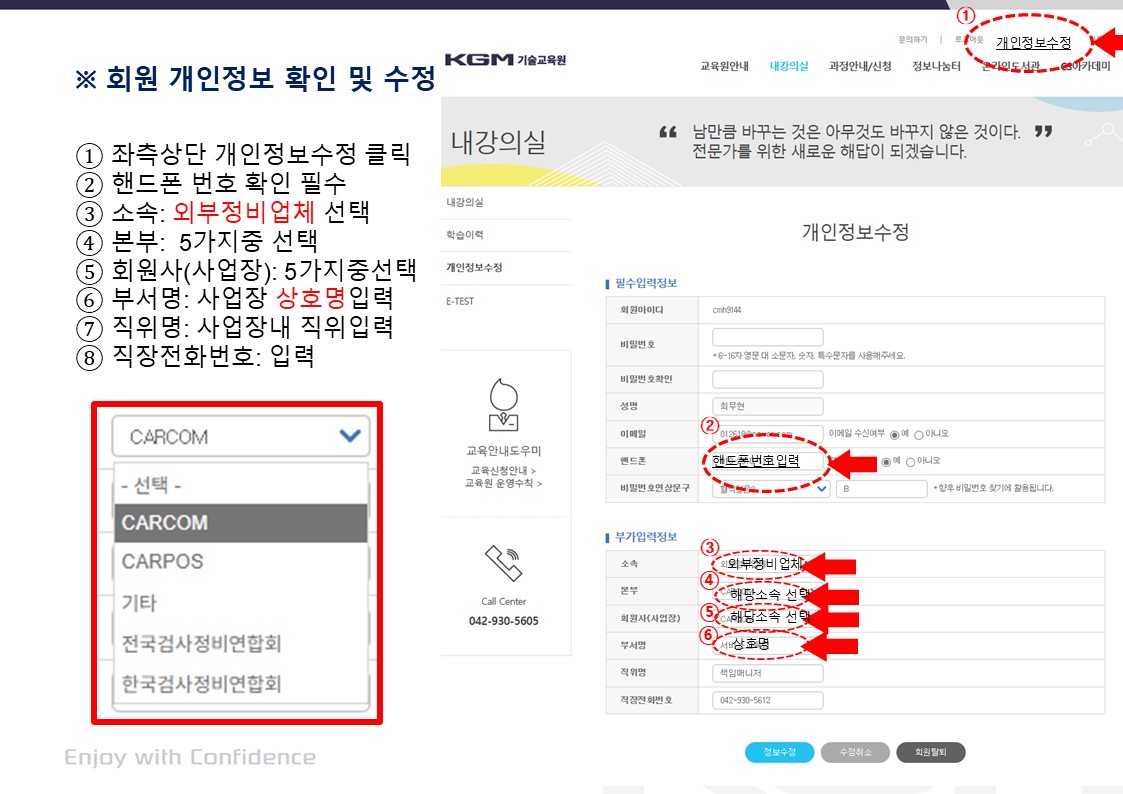1123x794 pixels.
Task: Click the blue 정보수정 button
Action: [x=779, y=752]
